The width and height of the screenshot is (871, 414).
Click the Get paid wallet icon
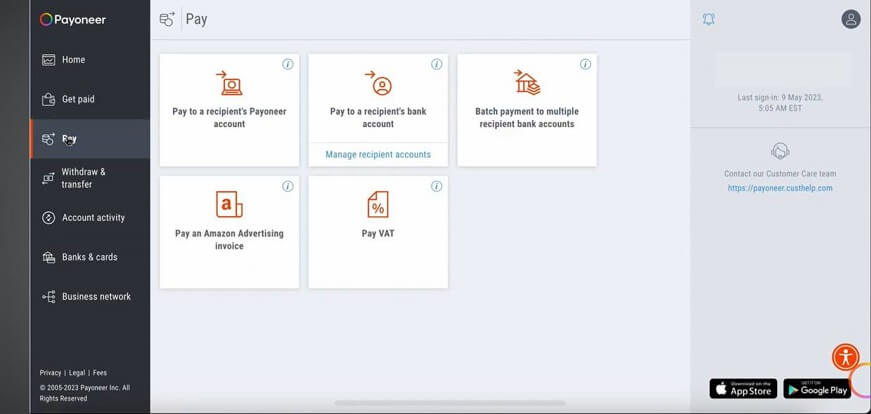[x=48, y=99]
